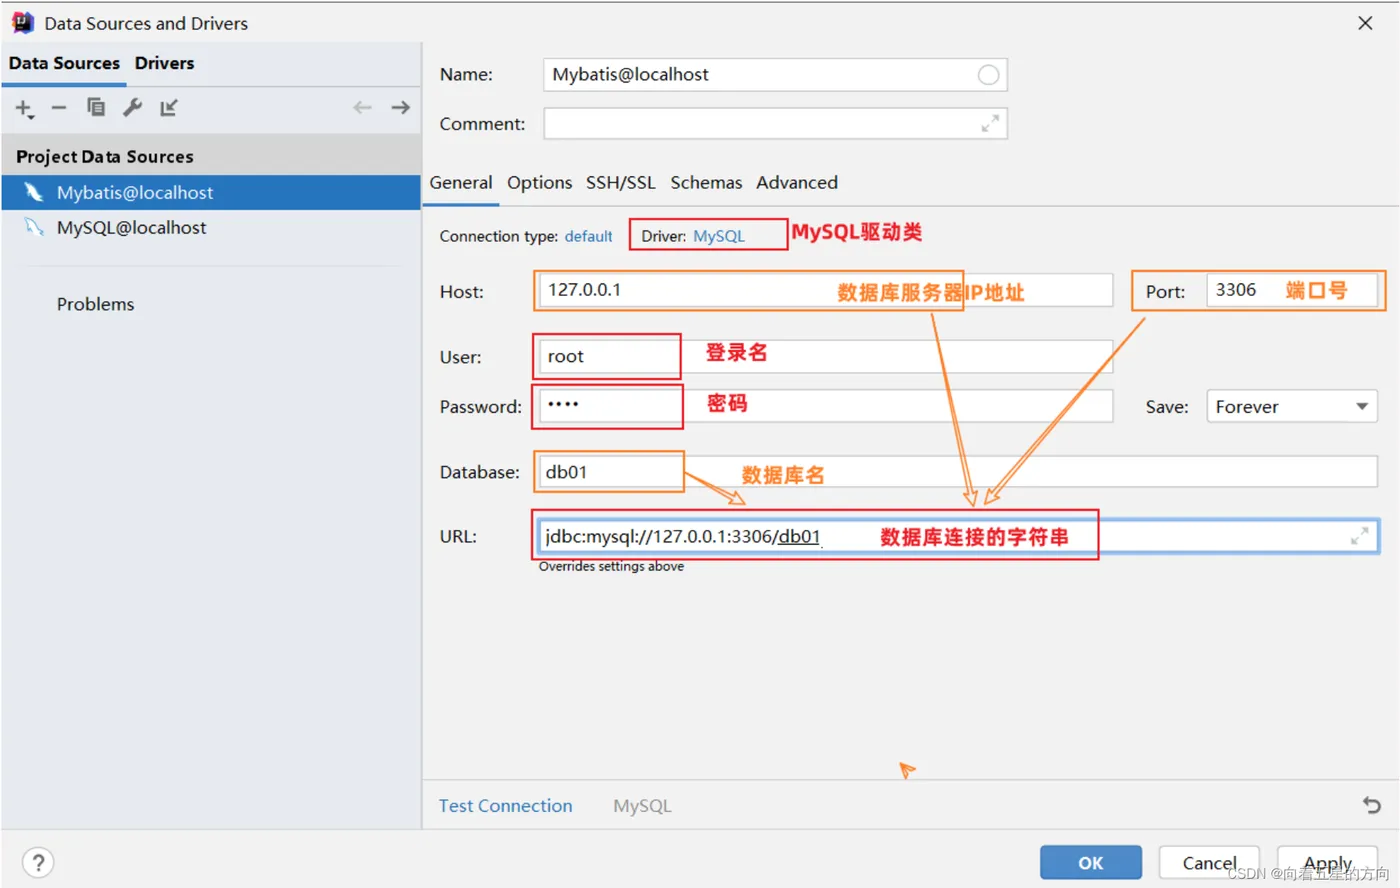Viewport: 1400px width, 888px height.
Task: Click the OK button
Action: click(1090, 863)
